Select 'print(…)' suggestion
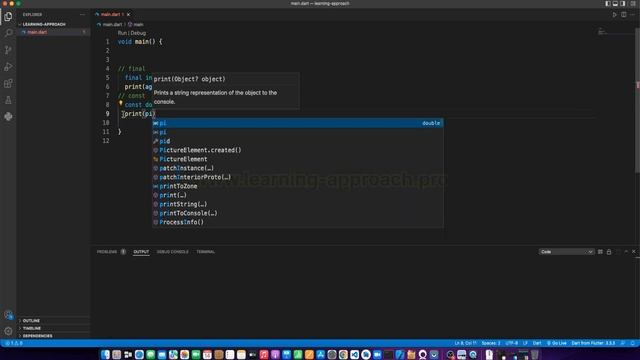The height and width of the screenshot is (360, 640). 298,195
